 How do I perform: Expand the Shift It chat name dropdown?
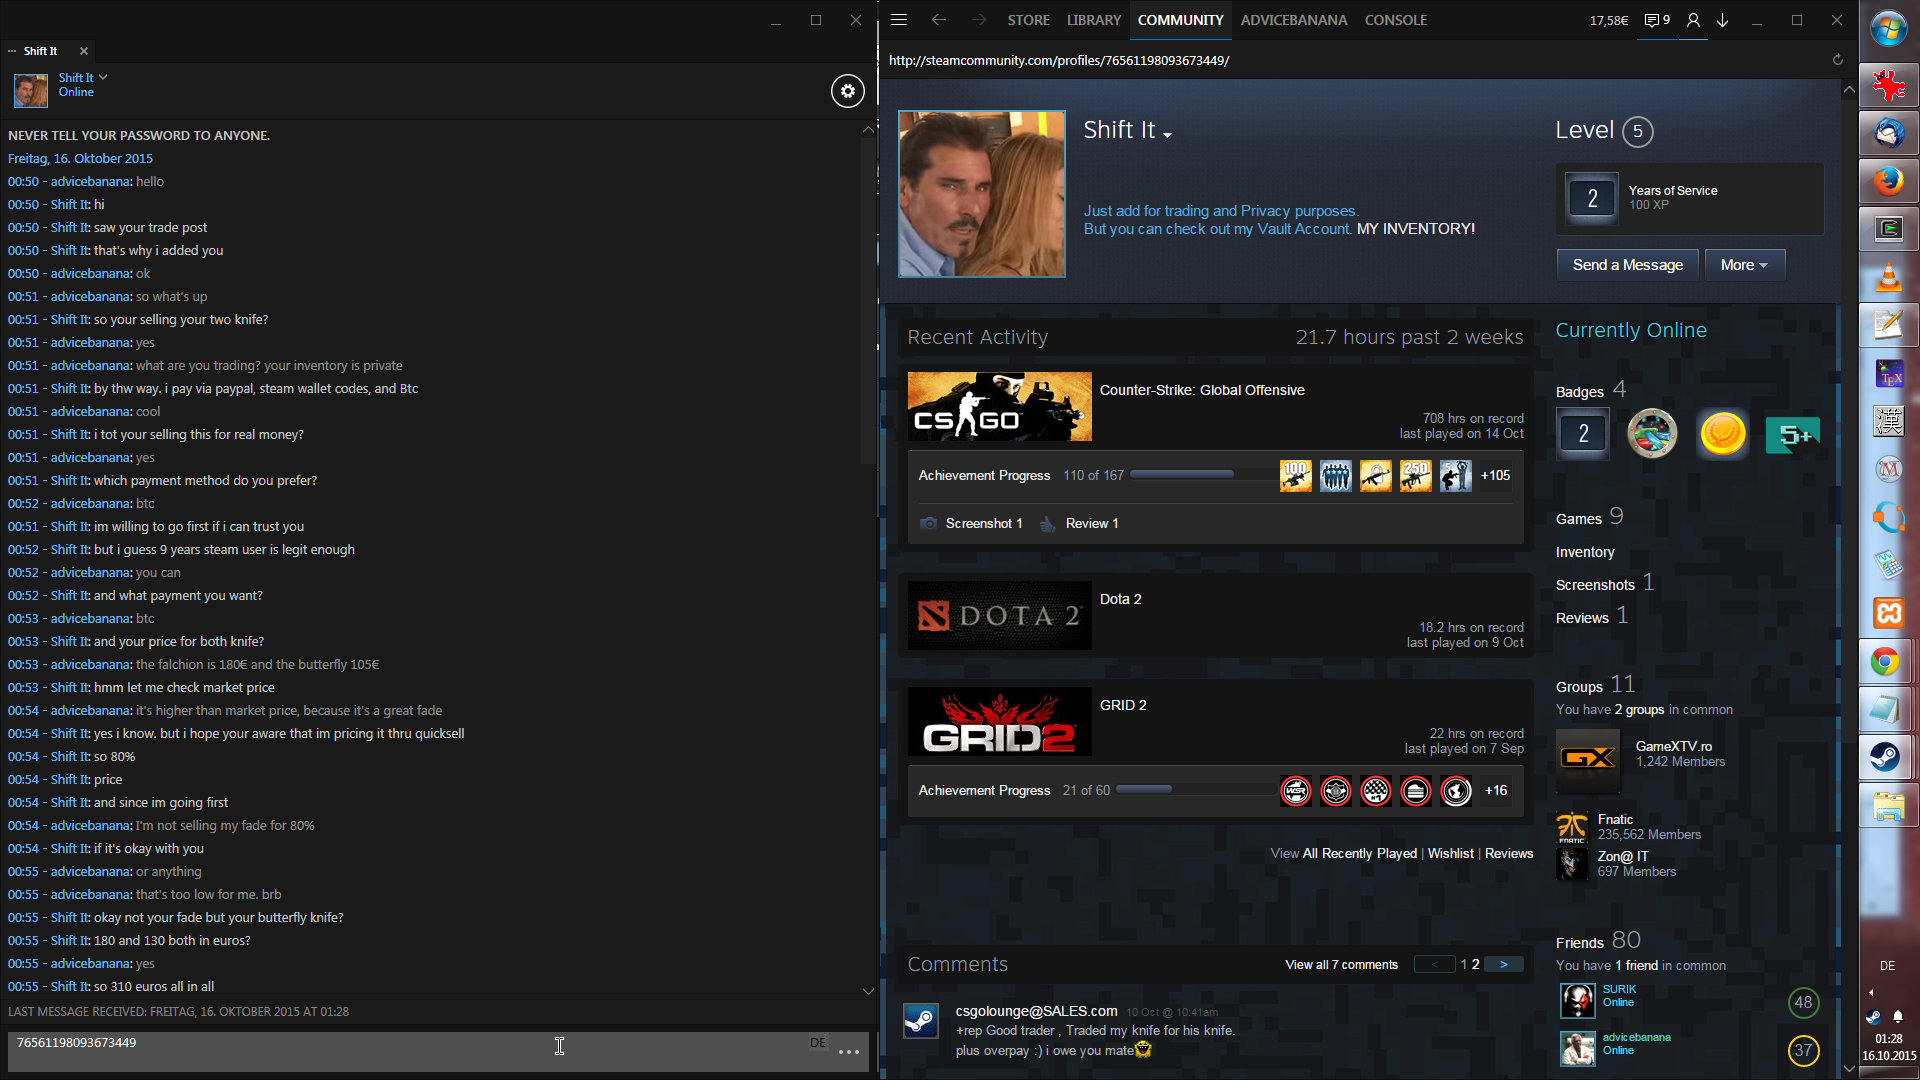tap(103, 77)
